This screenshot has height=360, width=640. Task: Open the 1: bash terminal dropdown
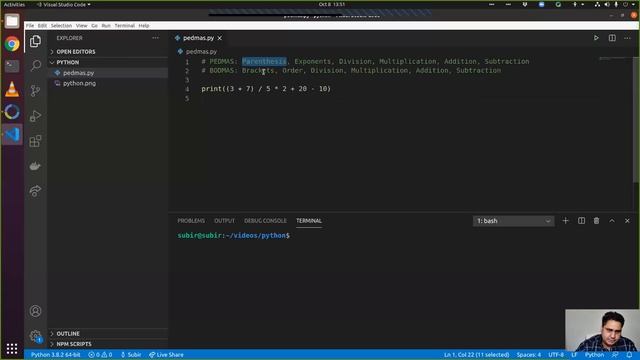coord(513,221)
